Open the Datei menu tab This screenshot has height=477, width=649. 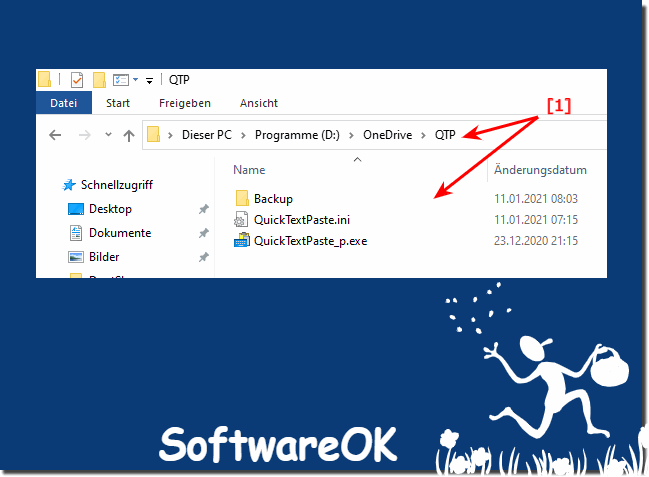tap(64, 103)
